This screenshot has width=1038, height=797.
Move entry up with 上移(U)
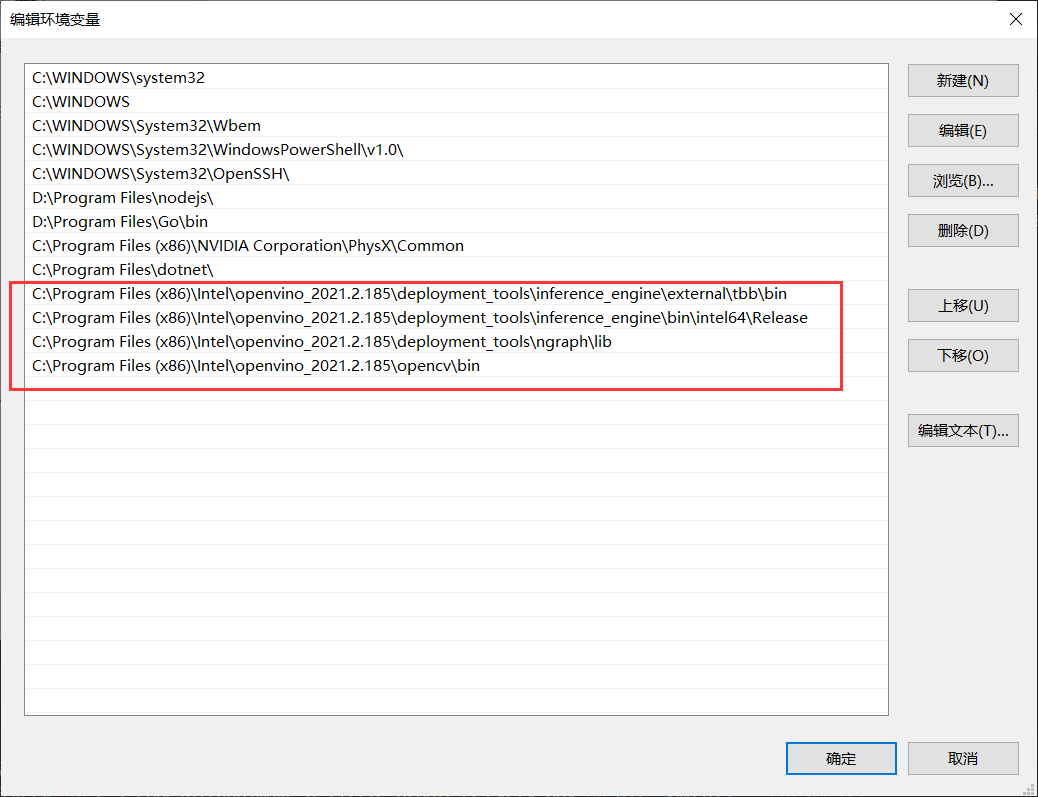(963, 306)
